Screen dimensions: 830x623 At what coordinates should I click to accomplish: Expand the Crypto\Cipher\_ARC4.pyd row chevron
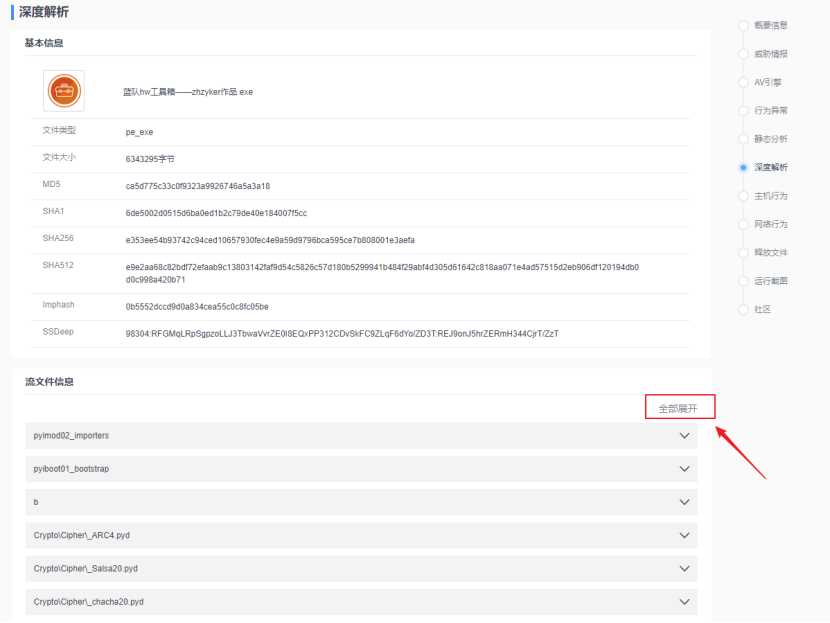point(684,536)
